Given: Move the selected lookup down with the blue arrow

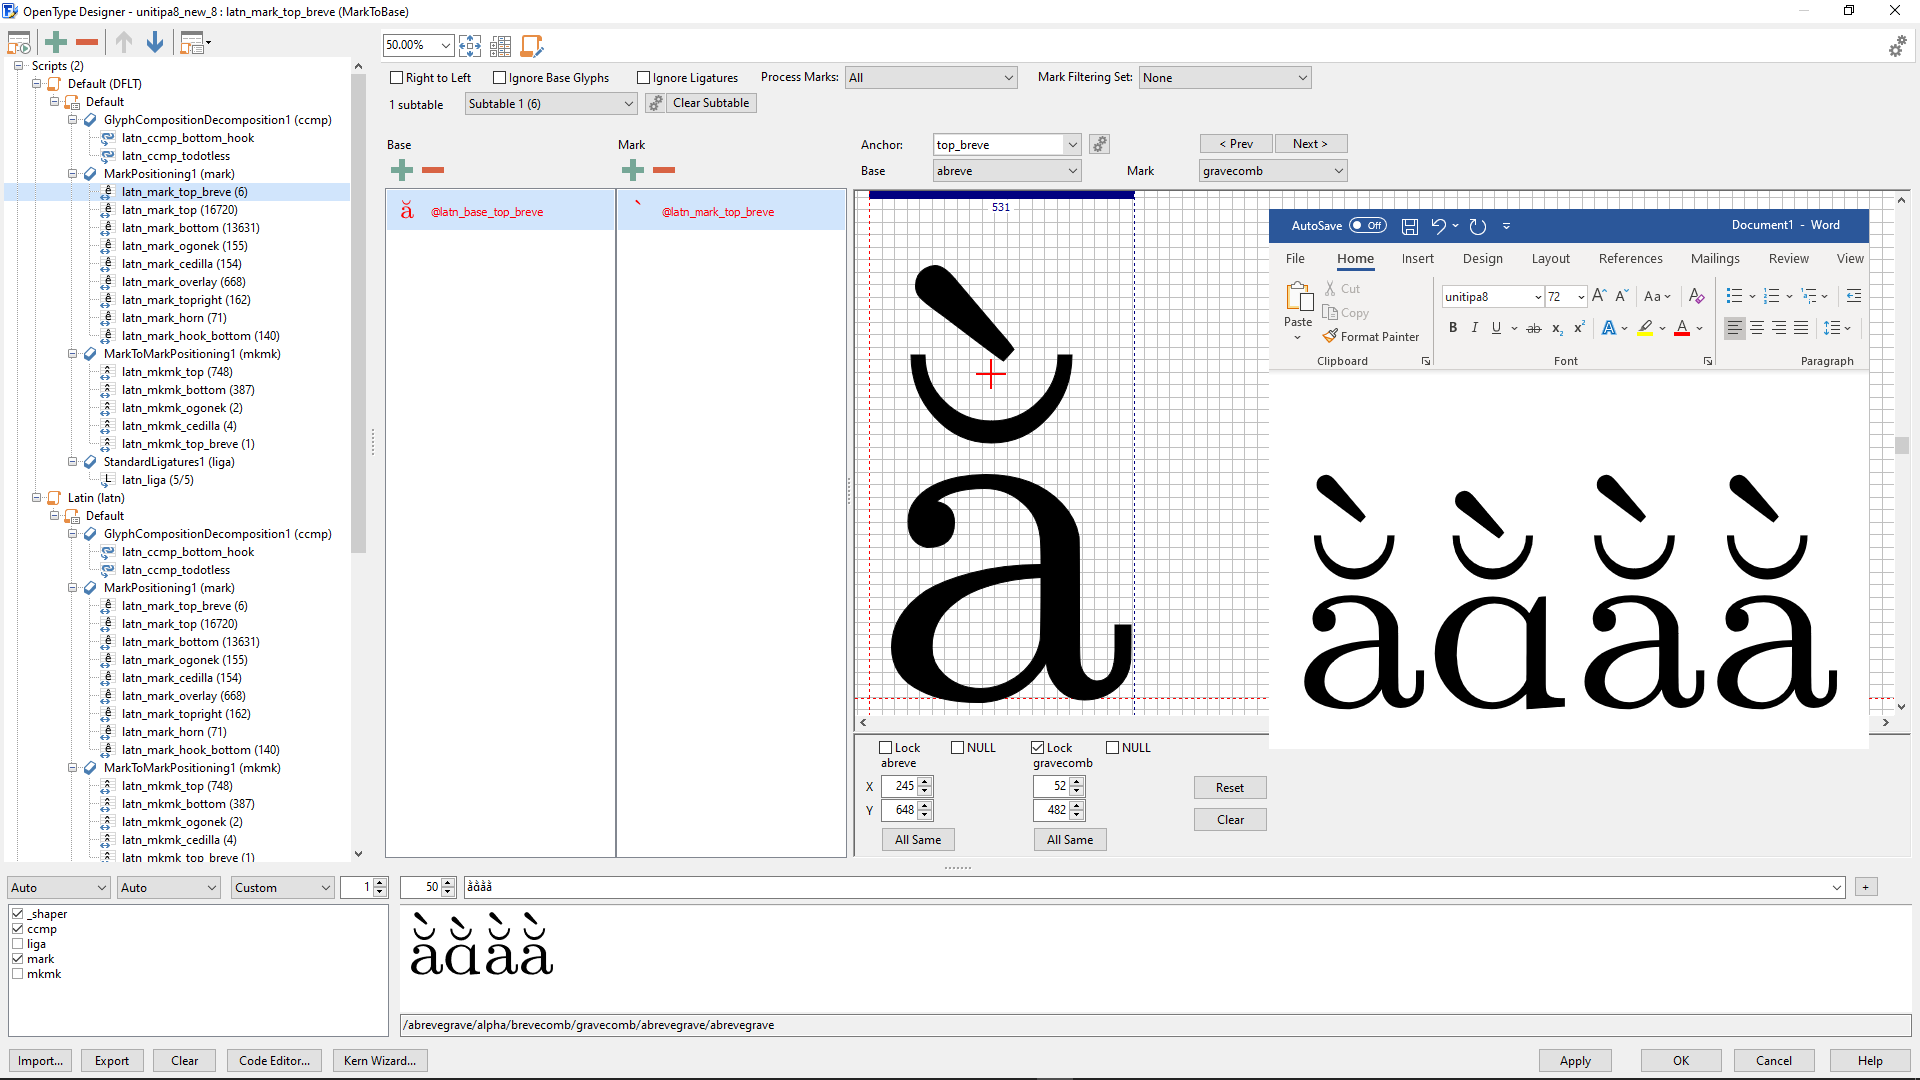Looking at the screenshot, I should tap(155, 42).
